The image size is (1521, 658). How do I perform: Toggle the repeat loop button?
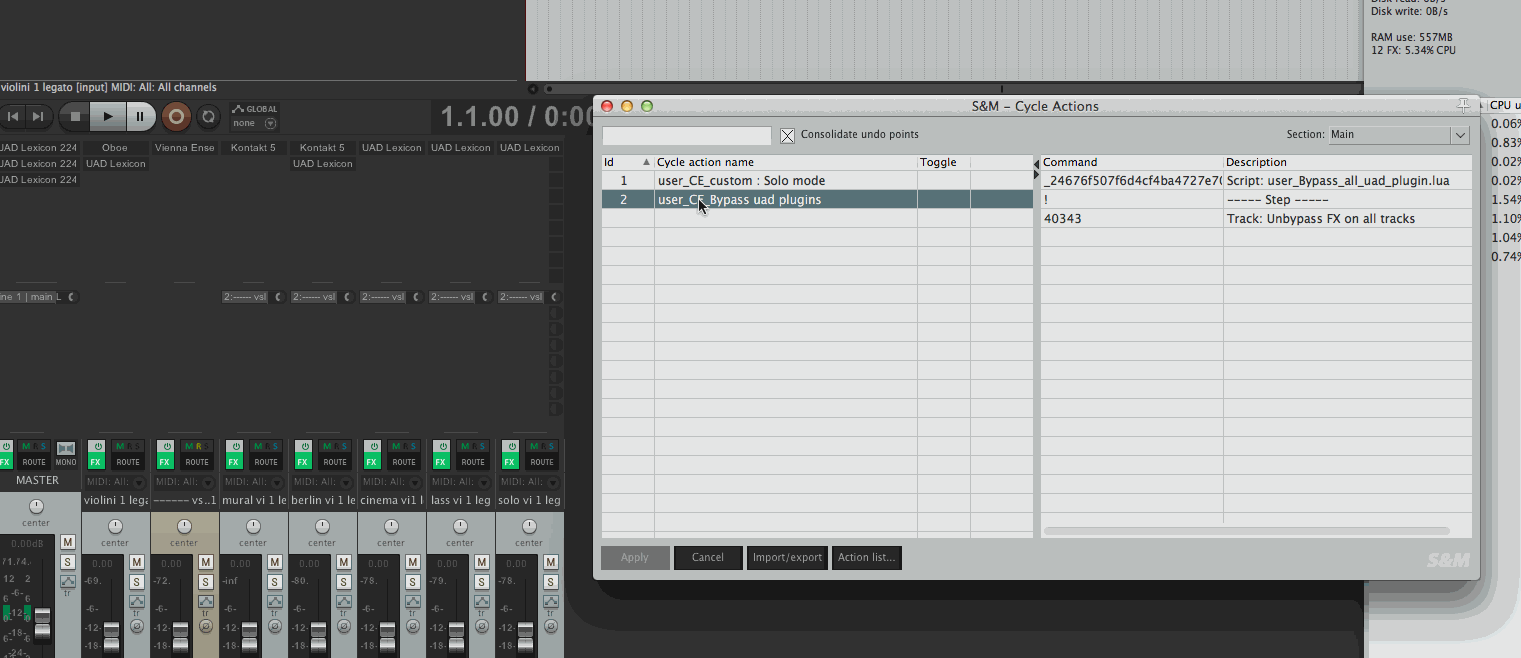click(x=208, y=116)
